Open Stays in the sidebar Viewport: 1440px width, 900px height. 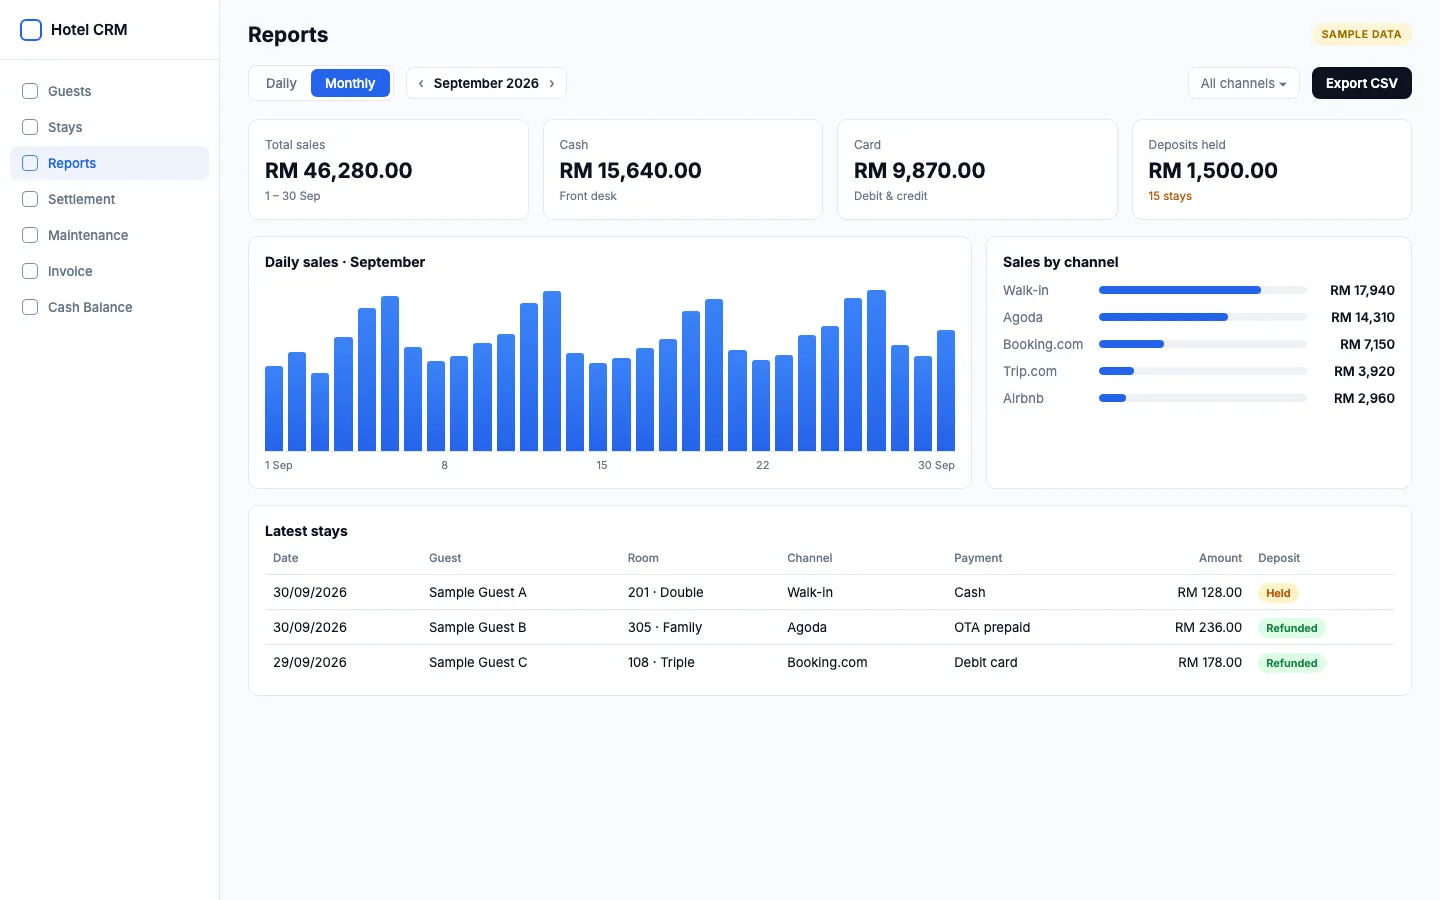[109, 127]
